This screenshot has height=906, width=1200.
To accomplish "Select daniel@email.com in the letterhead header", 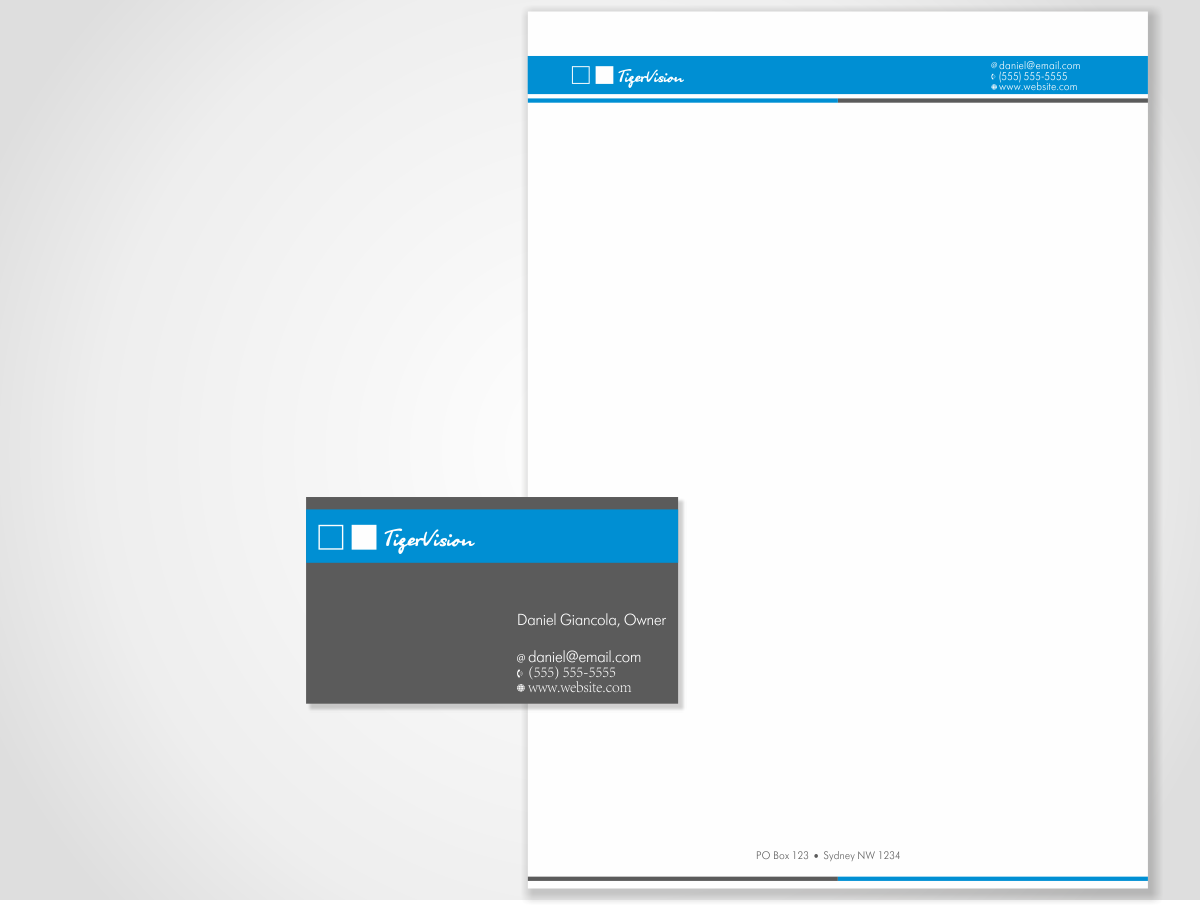I will pyautogui.click(x=1040, y=66).
